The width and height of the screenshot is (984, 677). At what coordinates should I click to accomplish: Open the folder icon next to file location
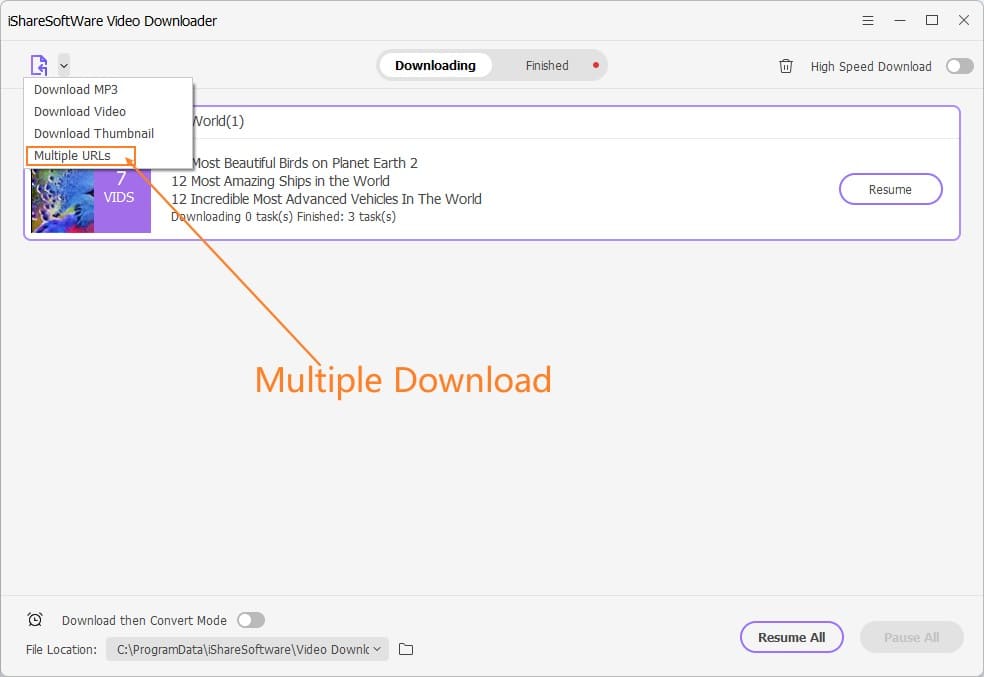pos(405,649)
